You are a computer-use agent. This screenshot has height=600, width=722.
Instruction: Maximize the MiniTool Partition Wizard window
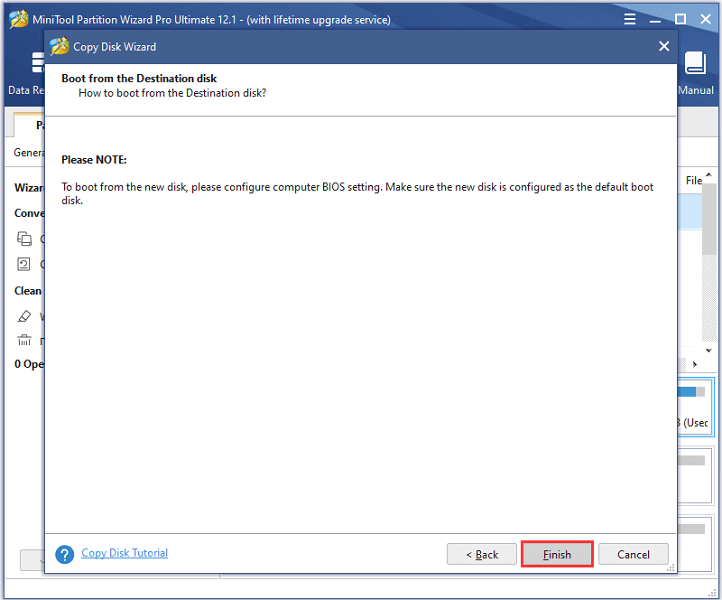(680, 19)
